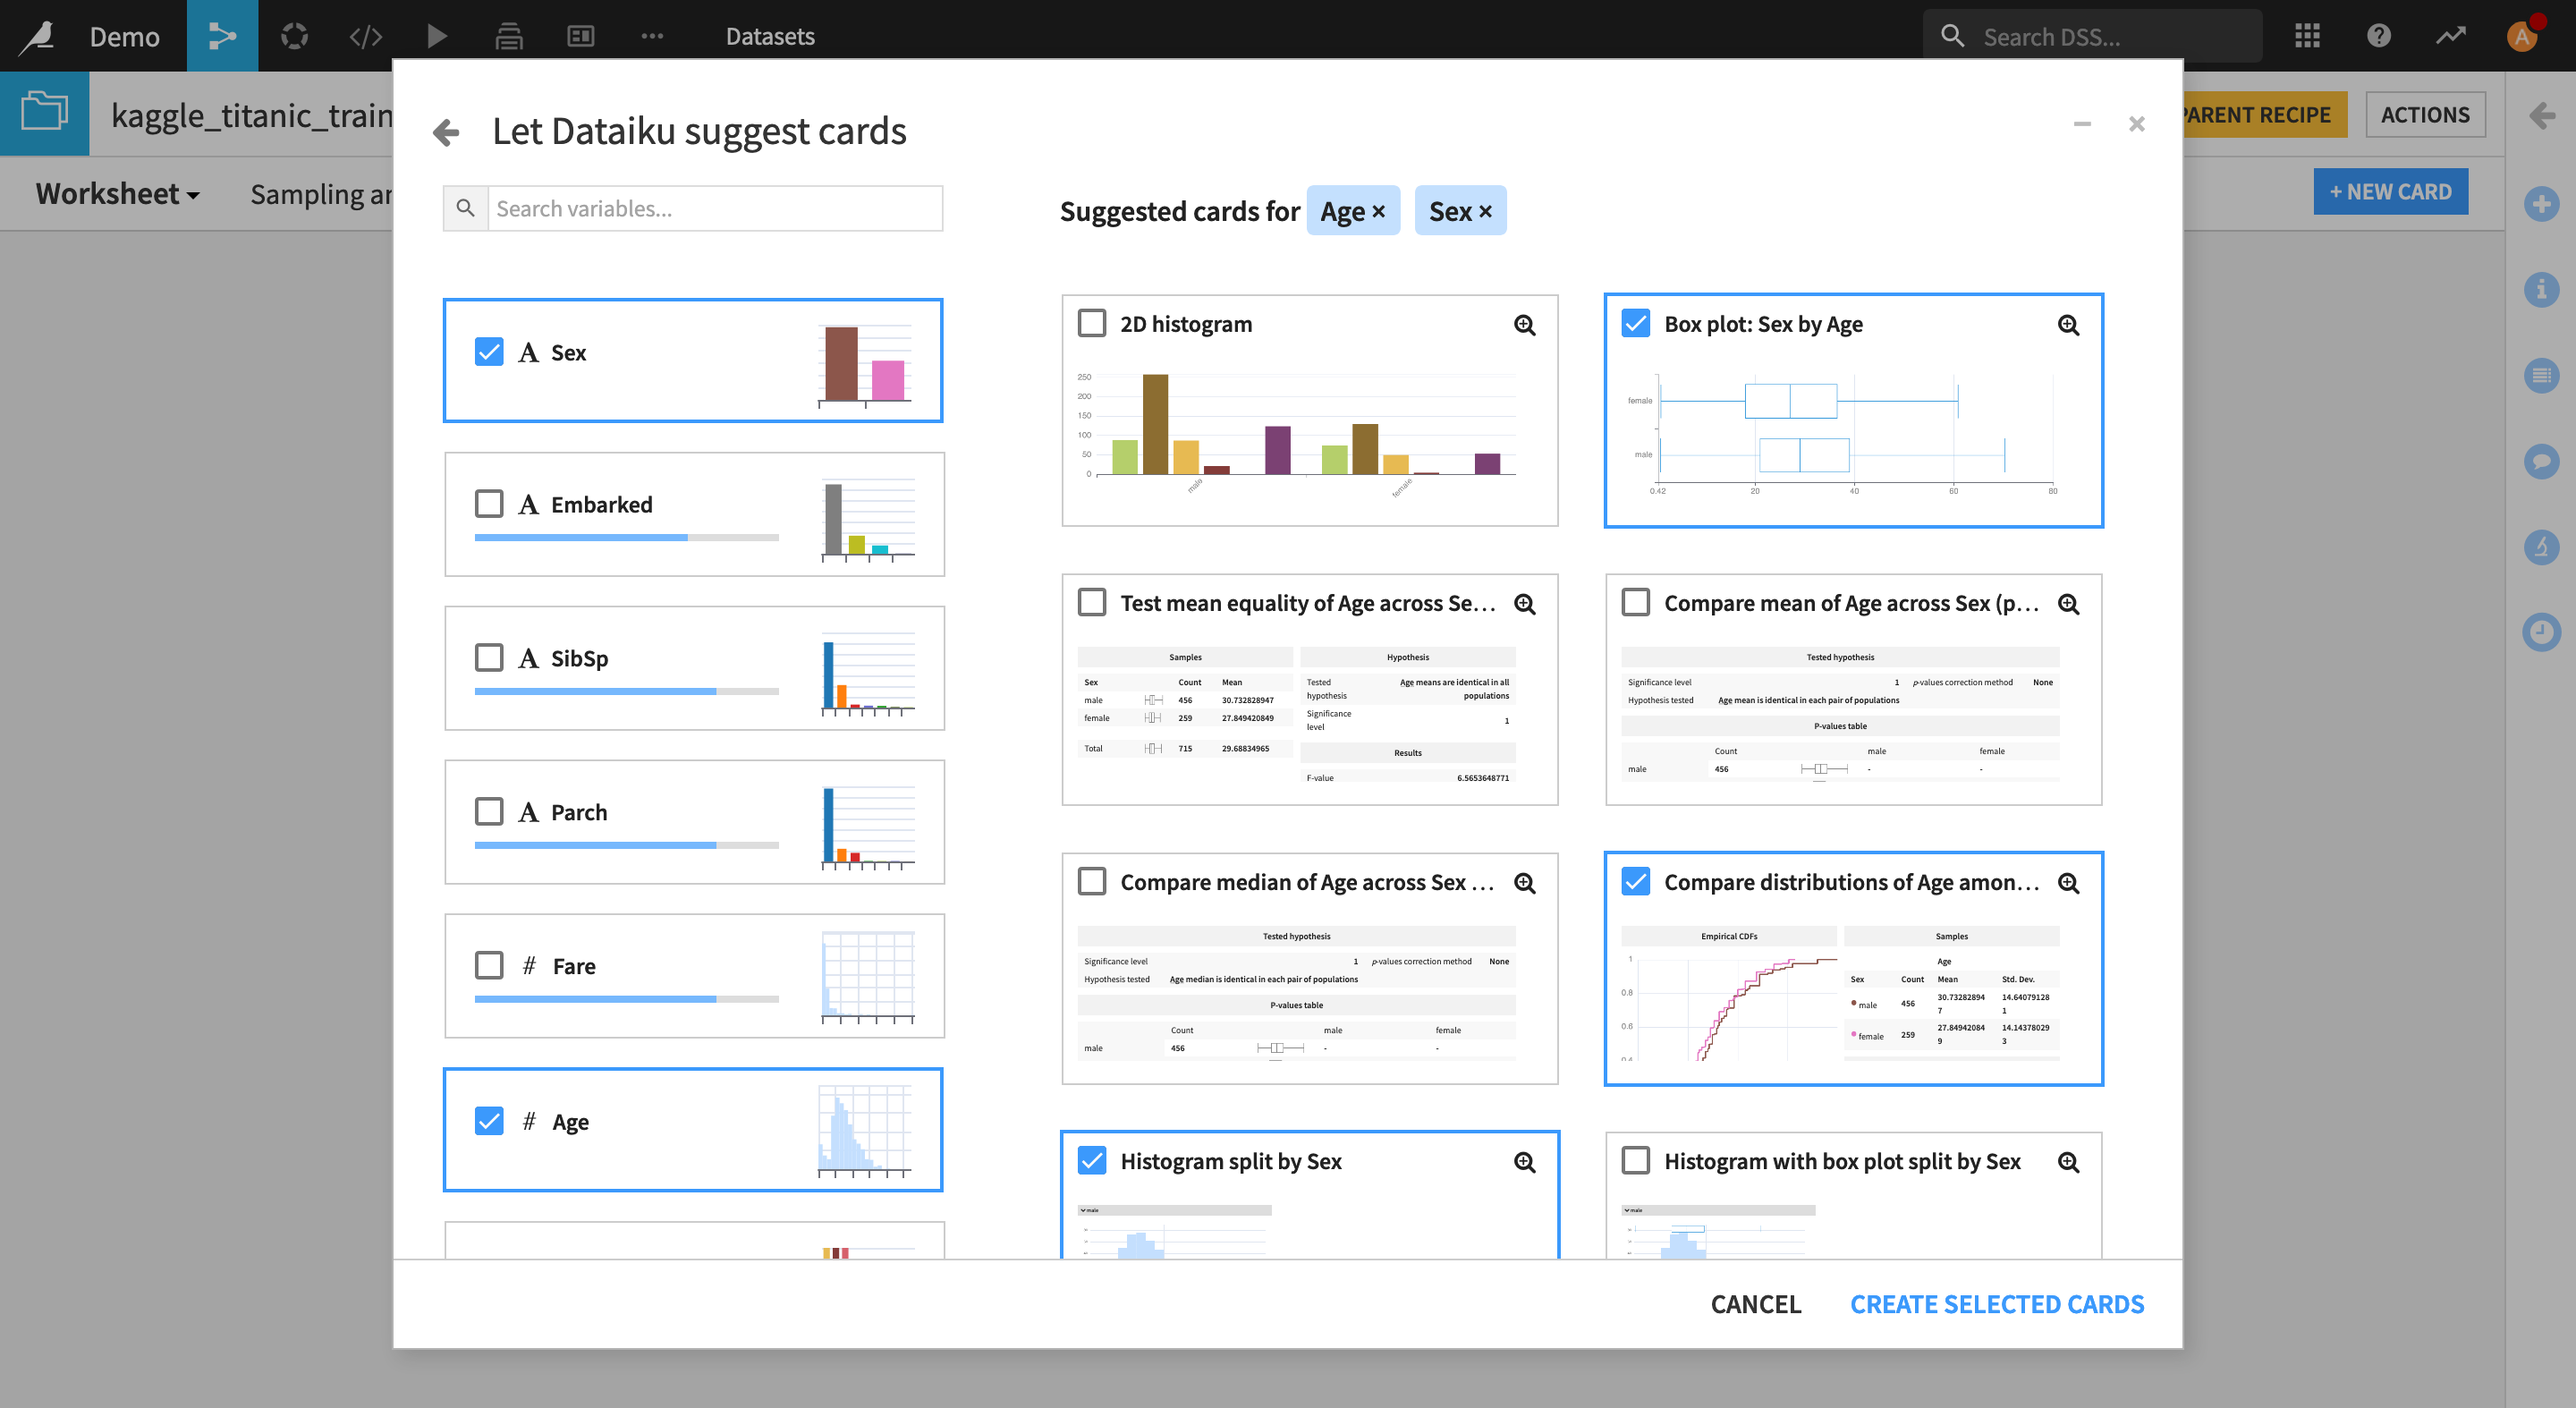Click the magnifier icon on 2D histogram card
Image resolution: width=2576 pixels, height=1408 pixels.
point(1522,324)
